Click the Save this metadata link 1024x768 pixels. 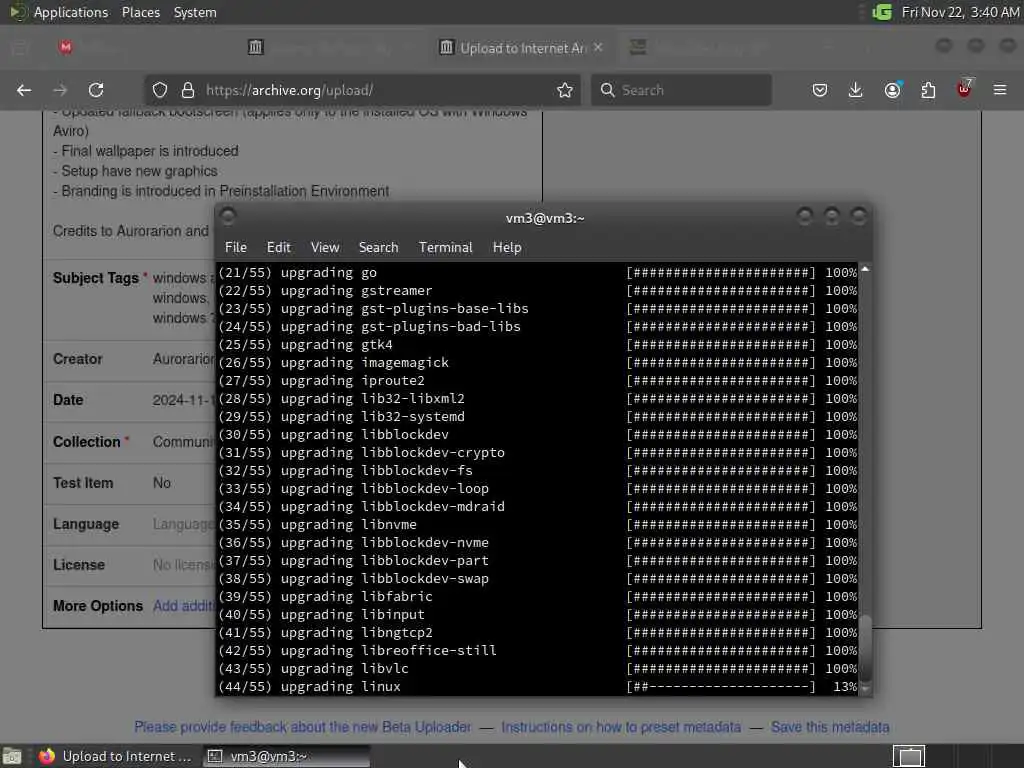coord(830,727)
